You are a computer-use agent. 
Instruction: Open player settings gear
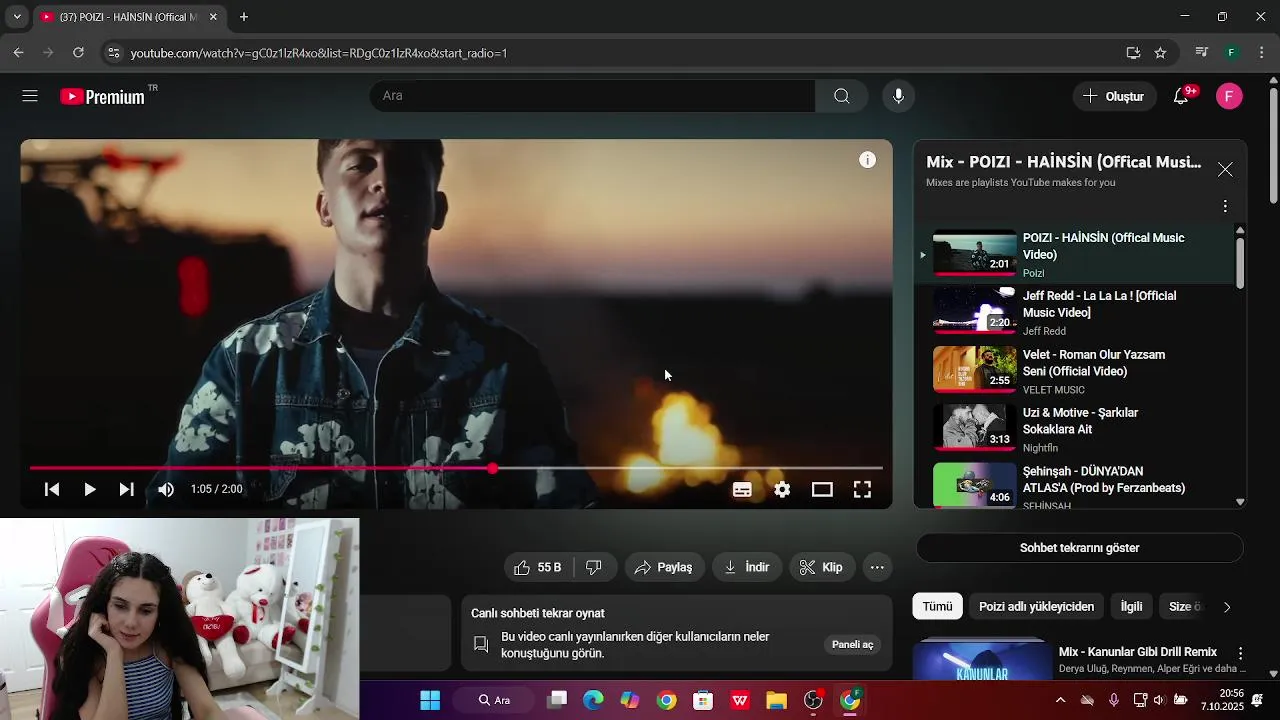[782, 489]
